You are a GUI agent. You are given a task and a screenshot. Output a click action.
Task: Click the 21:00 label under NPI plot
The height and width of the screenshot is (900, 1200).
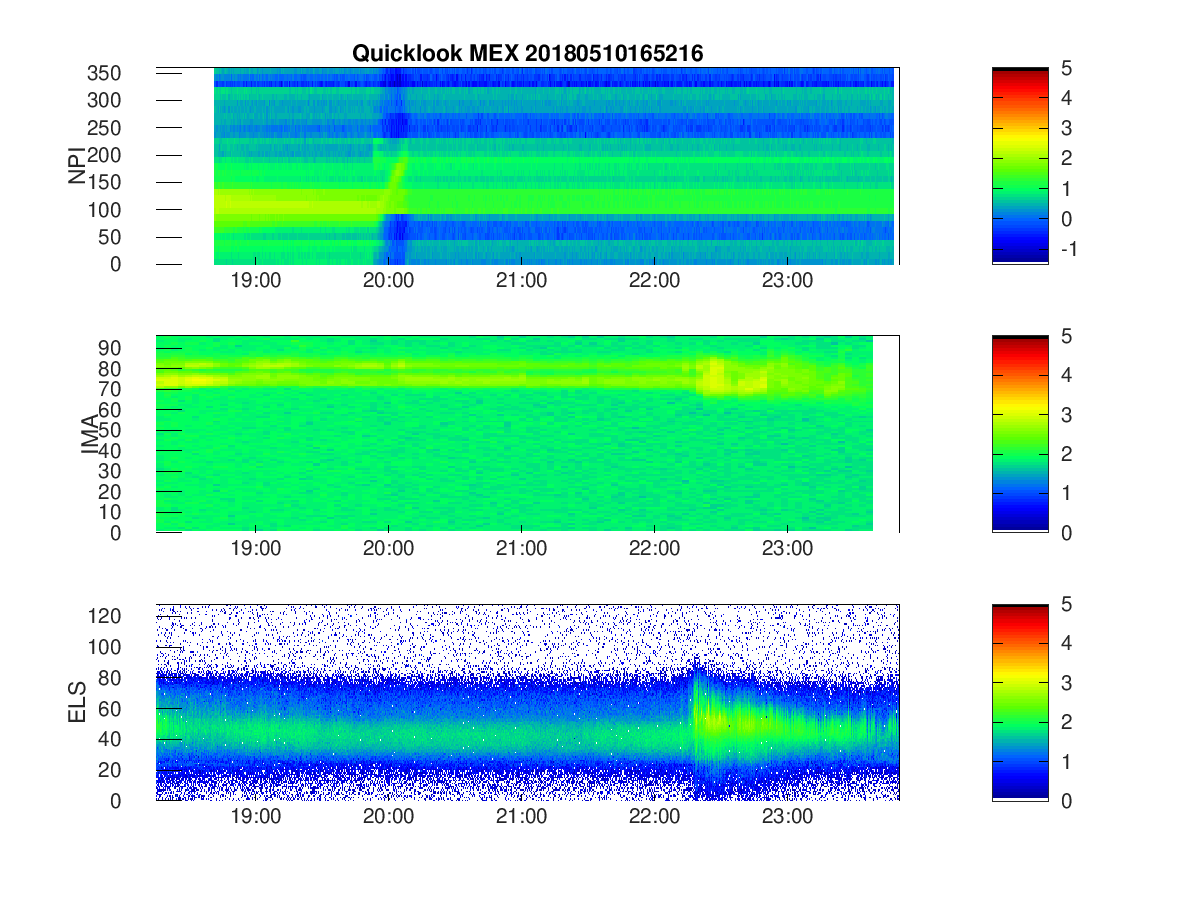coord(521,281)
